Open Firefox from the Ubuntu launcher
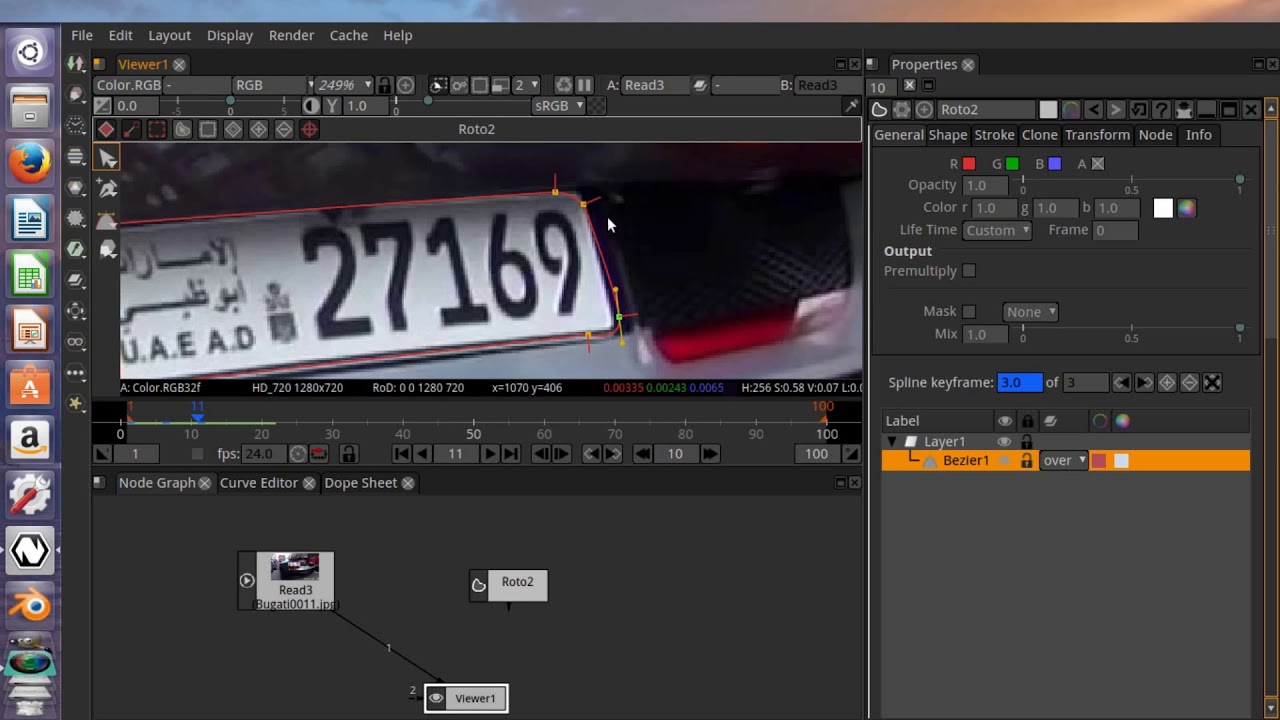1280x720 pixels. [30, 163]
